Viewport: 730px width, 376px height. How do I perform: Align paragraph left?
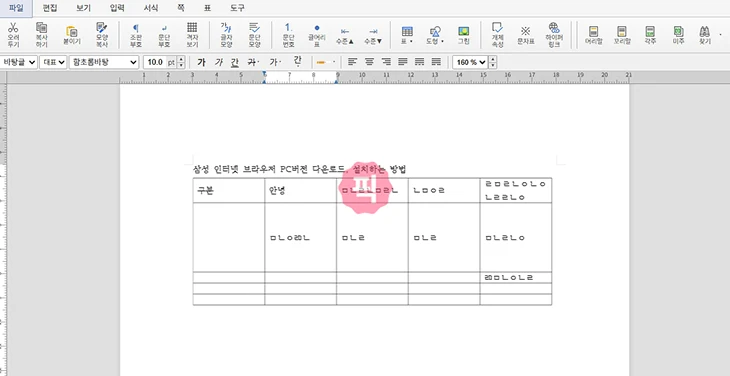(x=353, y=62)
